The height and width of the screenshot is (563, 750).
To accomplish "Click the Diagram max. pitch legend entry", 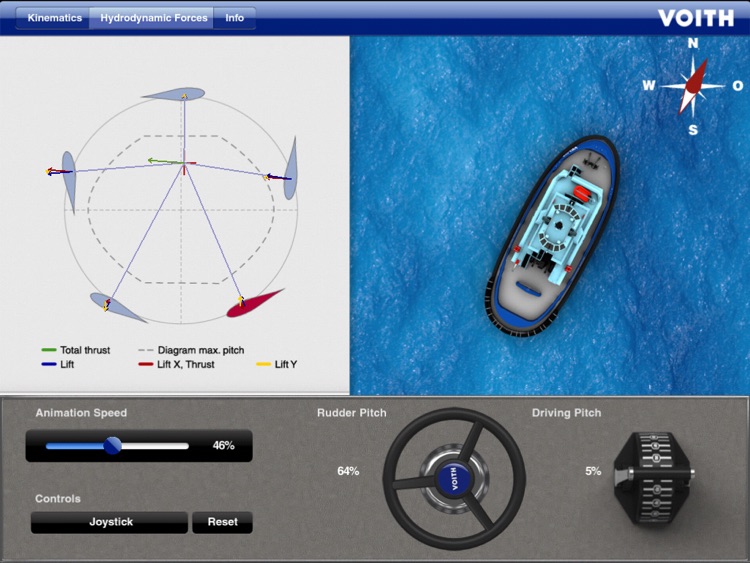I will click(191, 350).
